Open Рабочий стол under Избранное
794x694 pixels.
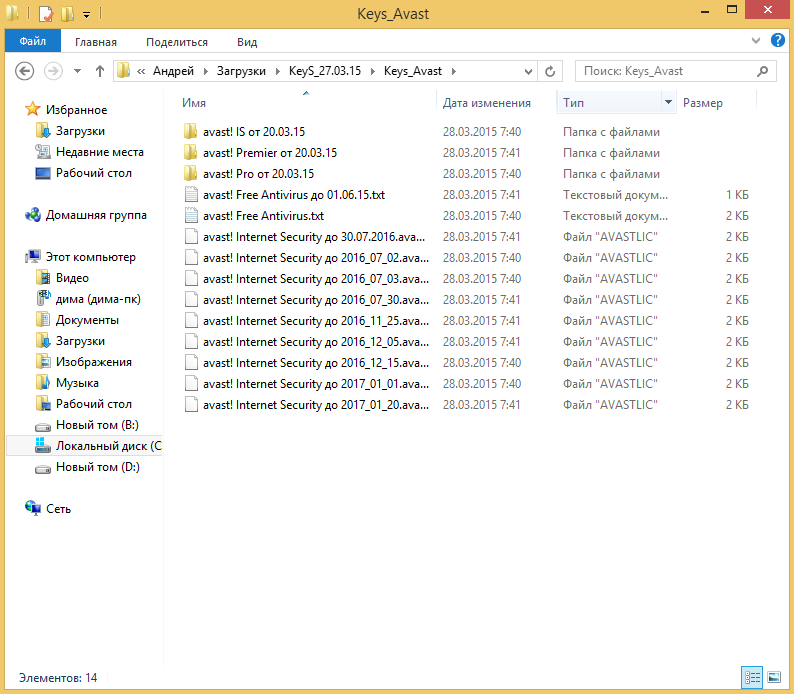[x=94, y=173]
